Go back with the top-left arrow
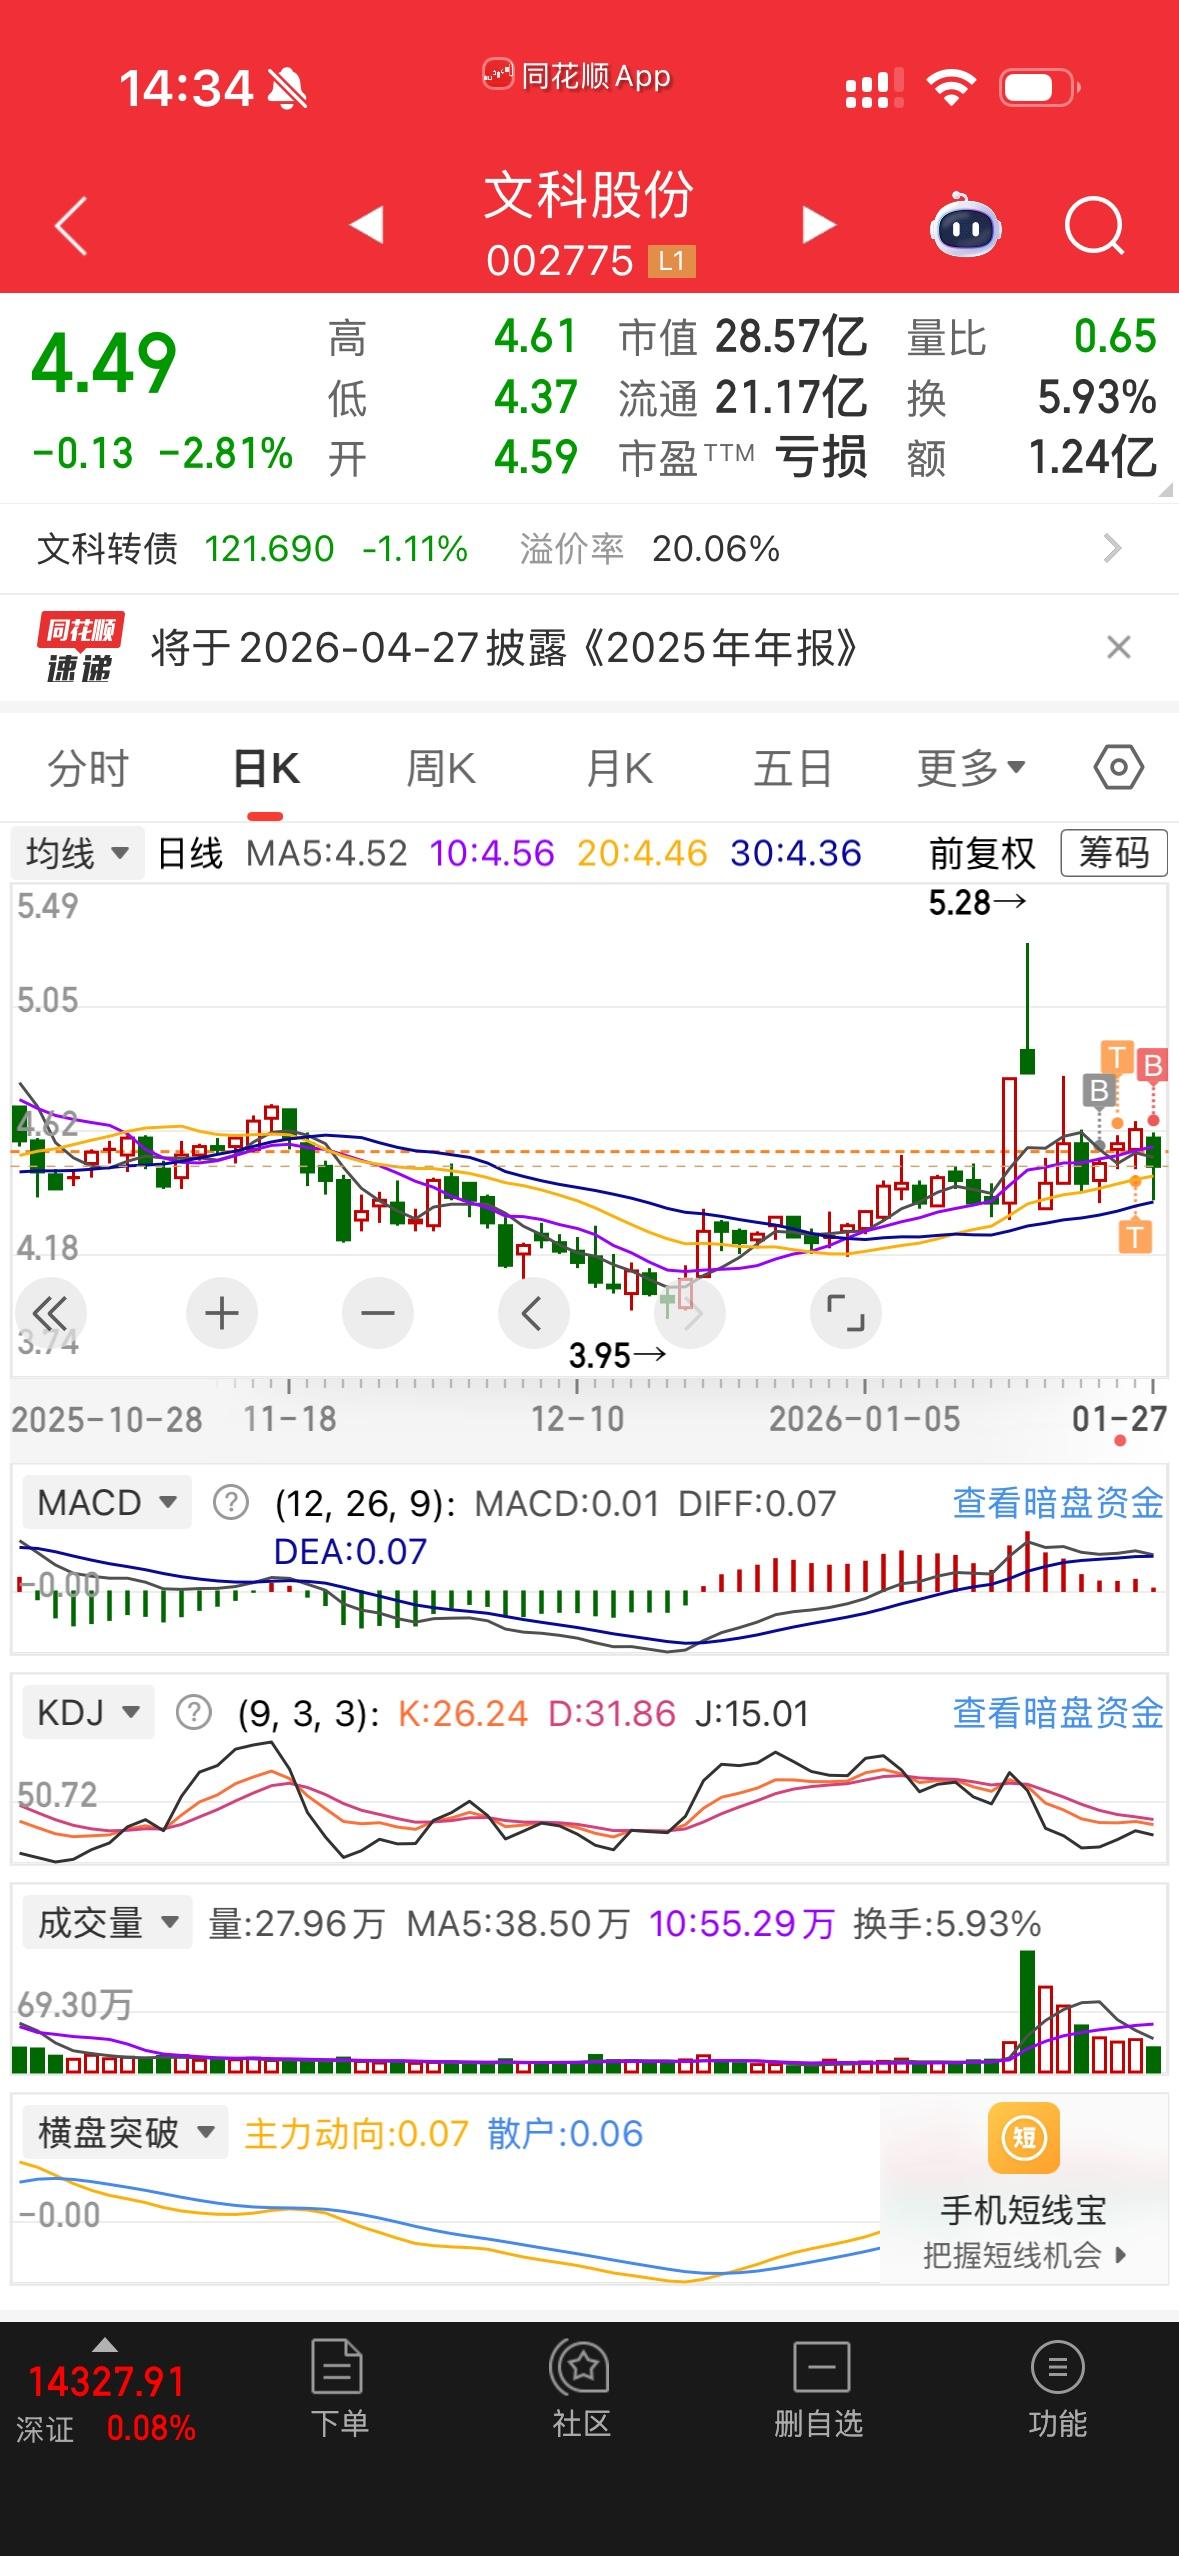 (x=71, y=226)
